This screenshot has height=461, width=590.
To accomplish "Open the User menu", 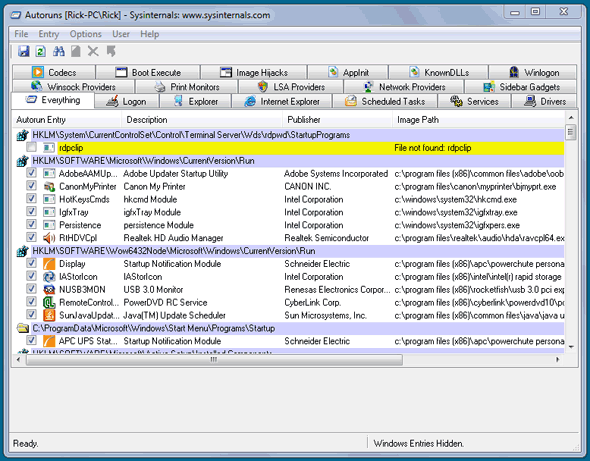I will click(121, 34).
